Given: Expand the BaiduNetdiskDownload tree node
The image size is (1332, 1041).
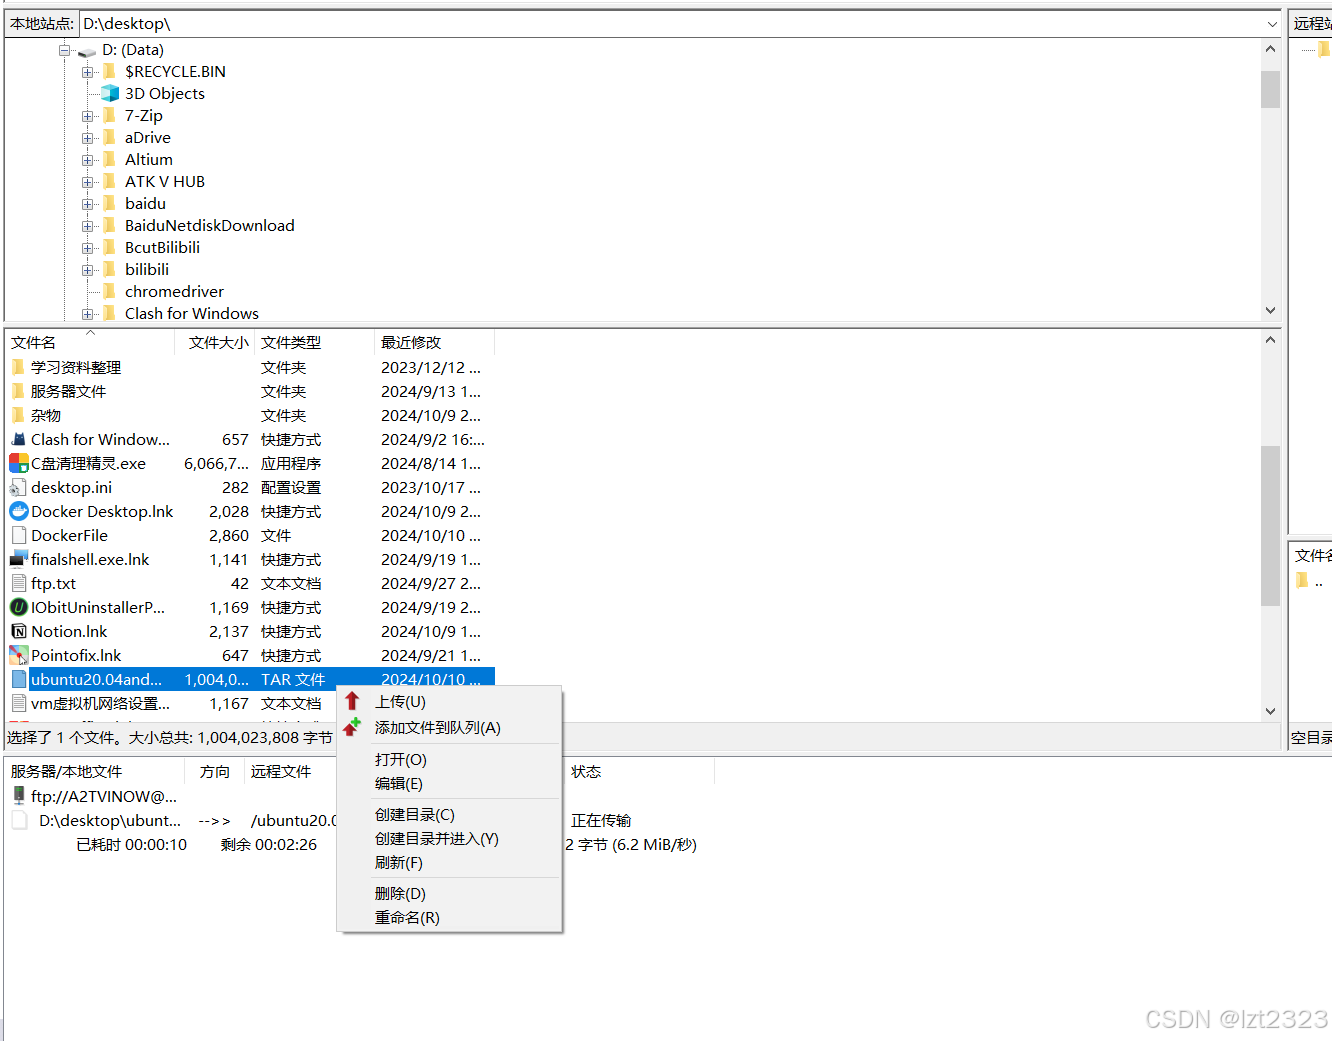Looking at the screenshot, I should coord(88,226).
